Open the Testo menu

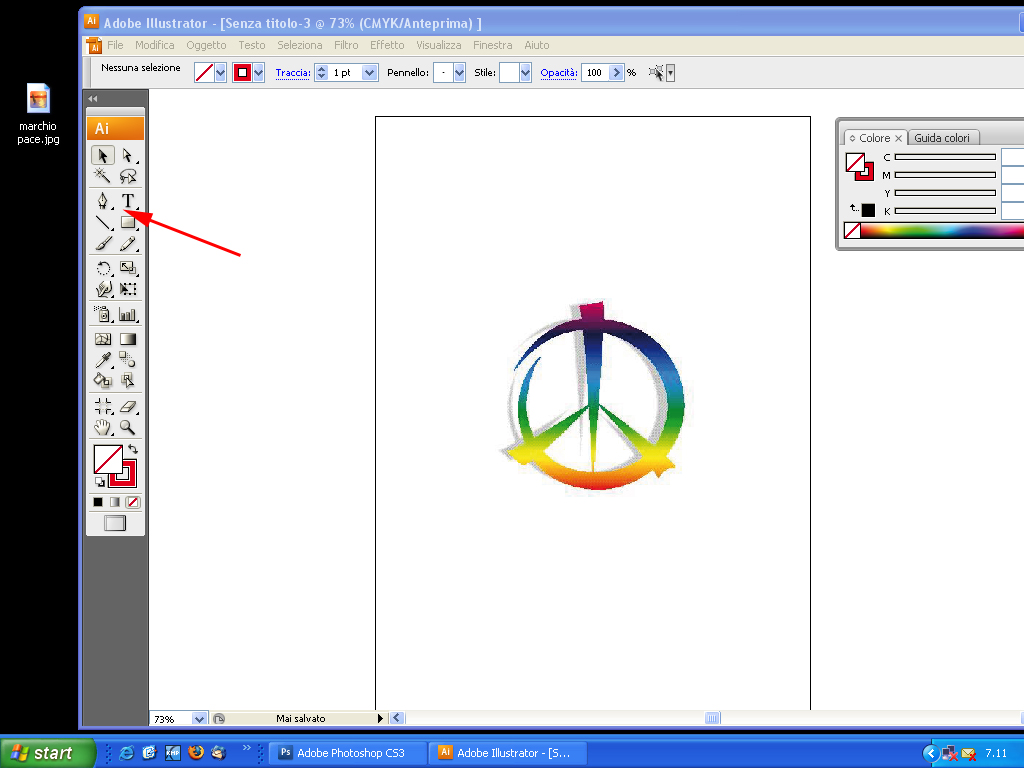pos(251,45)
